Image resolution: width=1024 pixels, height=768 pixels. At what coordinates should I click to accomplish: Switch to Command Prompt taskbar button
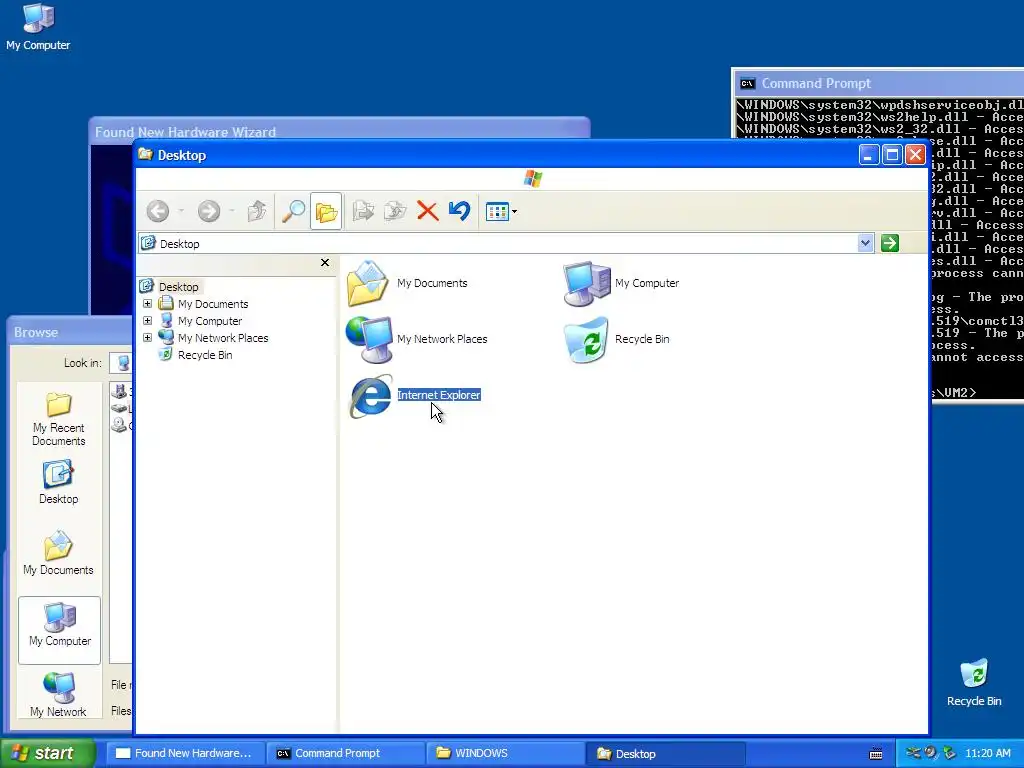[345, 753]
